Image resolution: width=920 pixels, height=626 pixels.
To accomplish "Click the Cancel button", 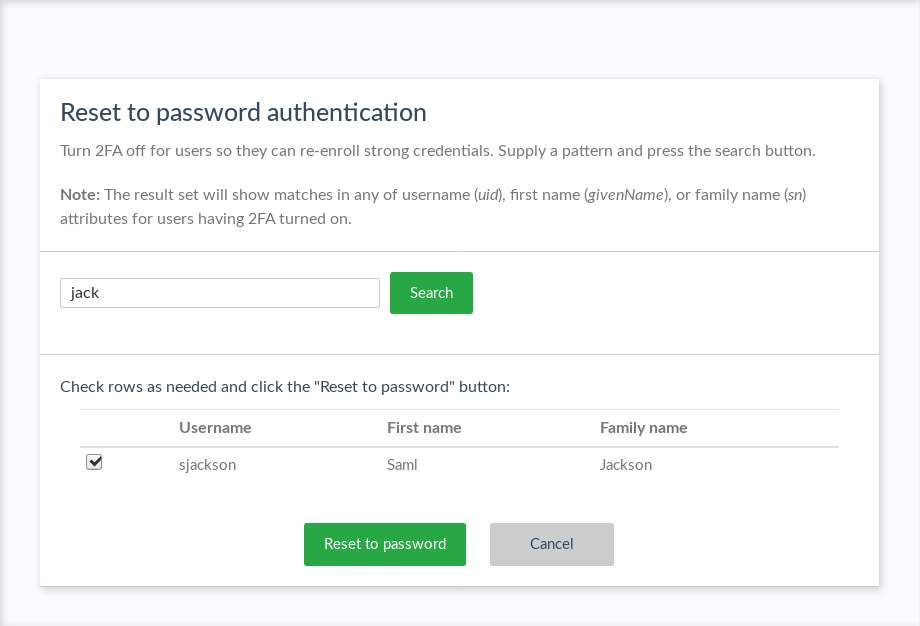I will coord(551,544).
